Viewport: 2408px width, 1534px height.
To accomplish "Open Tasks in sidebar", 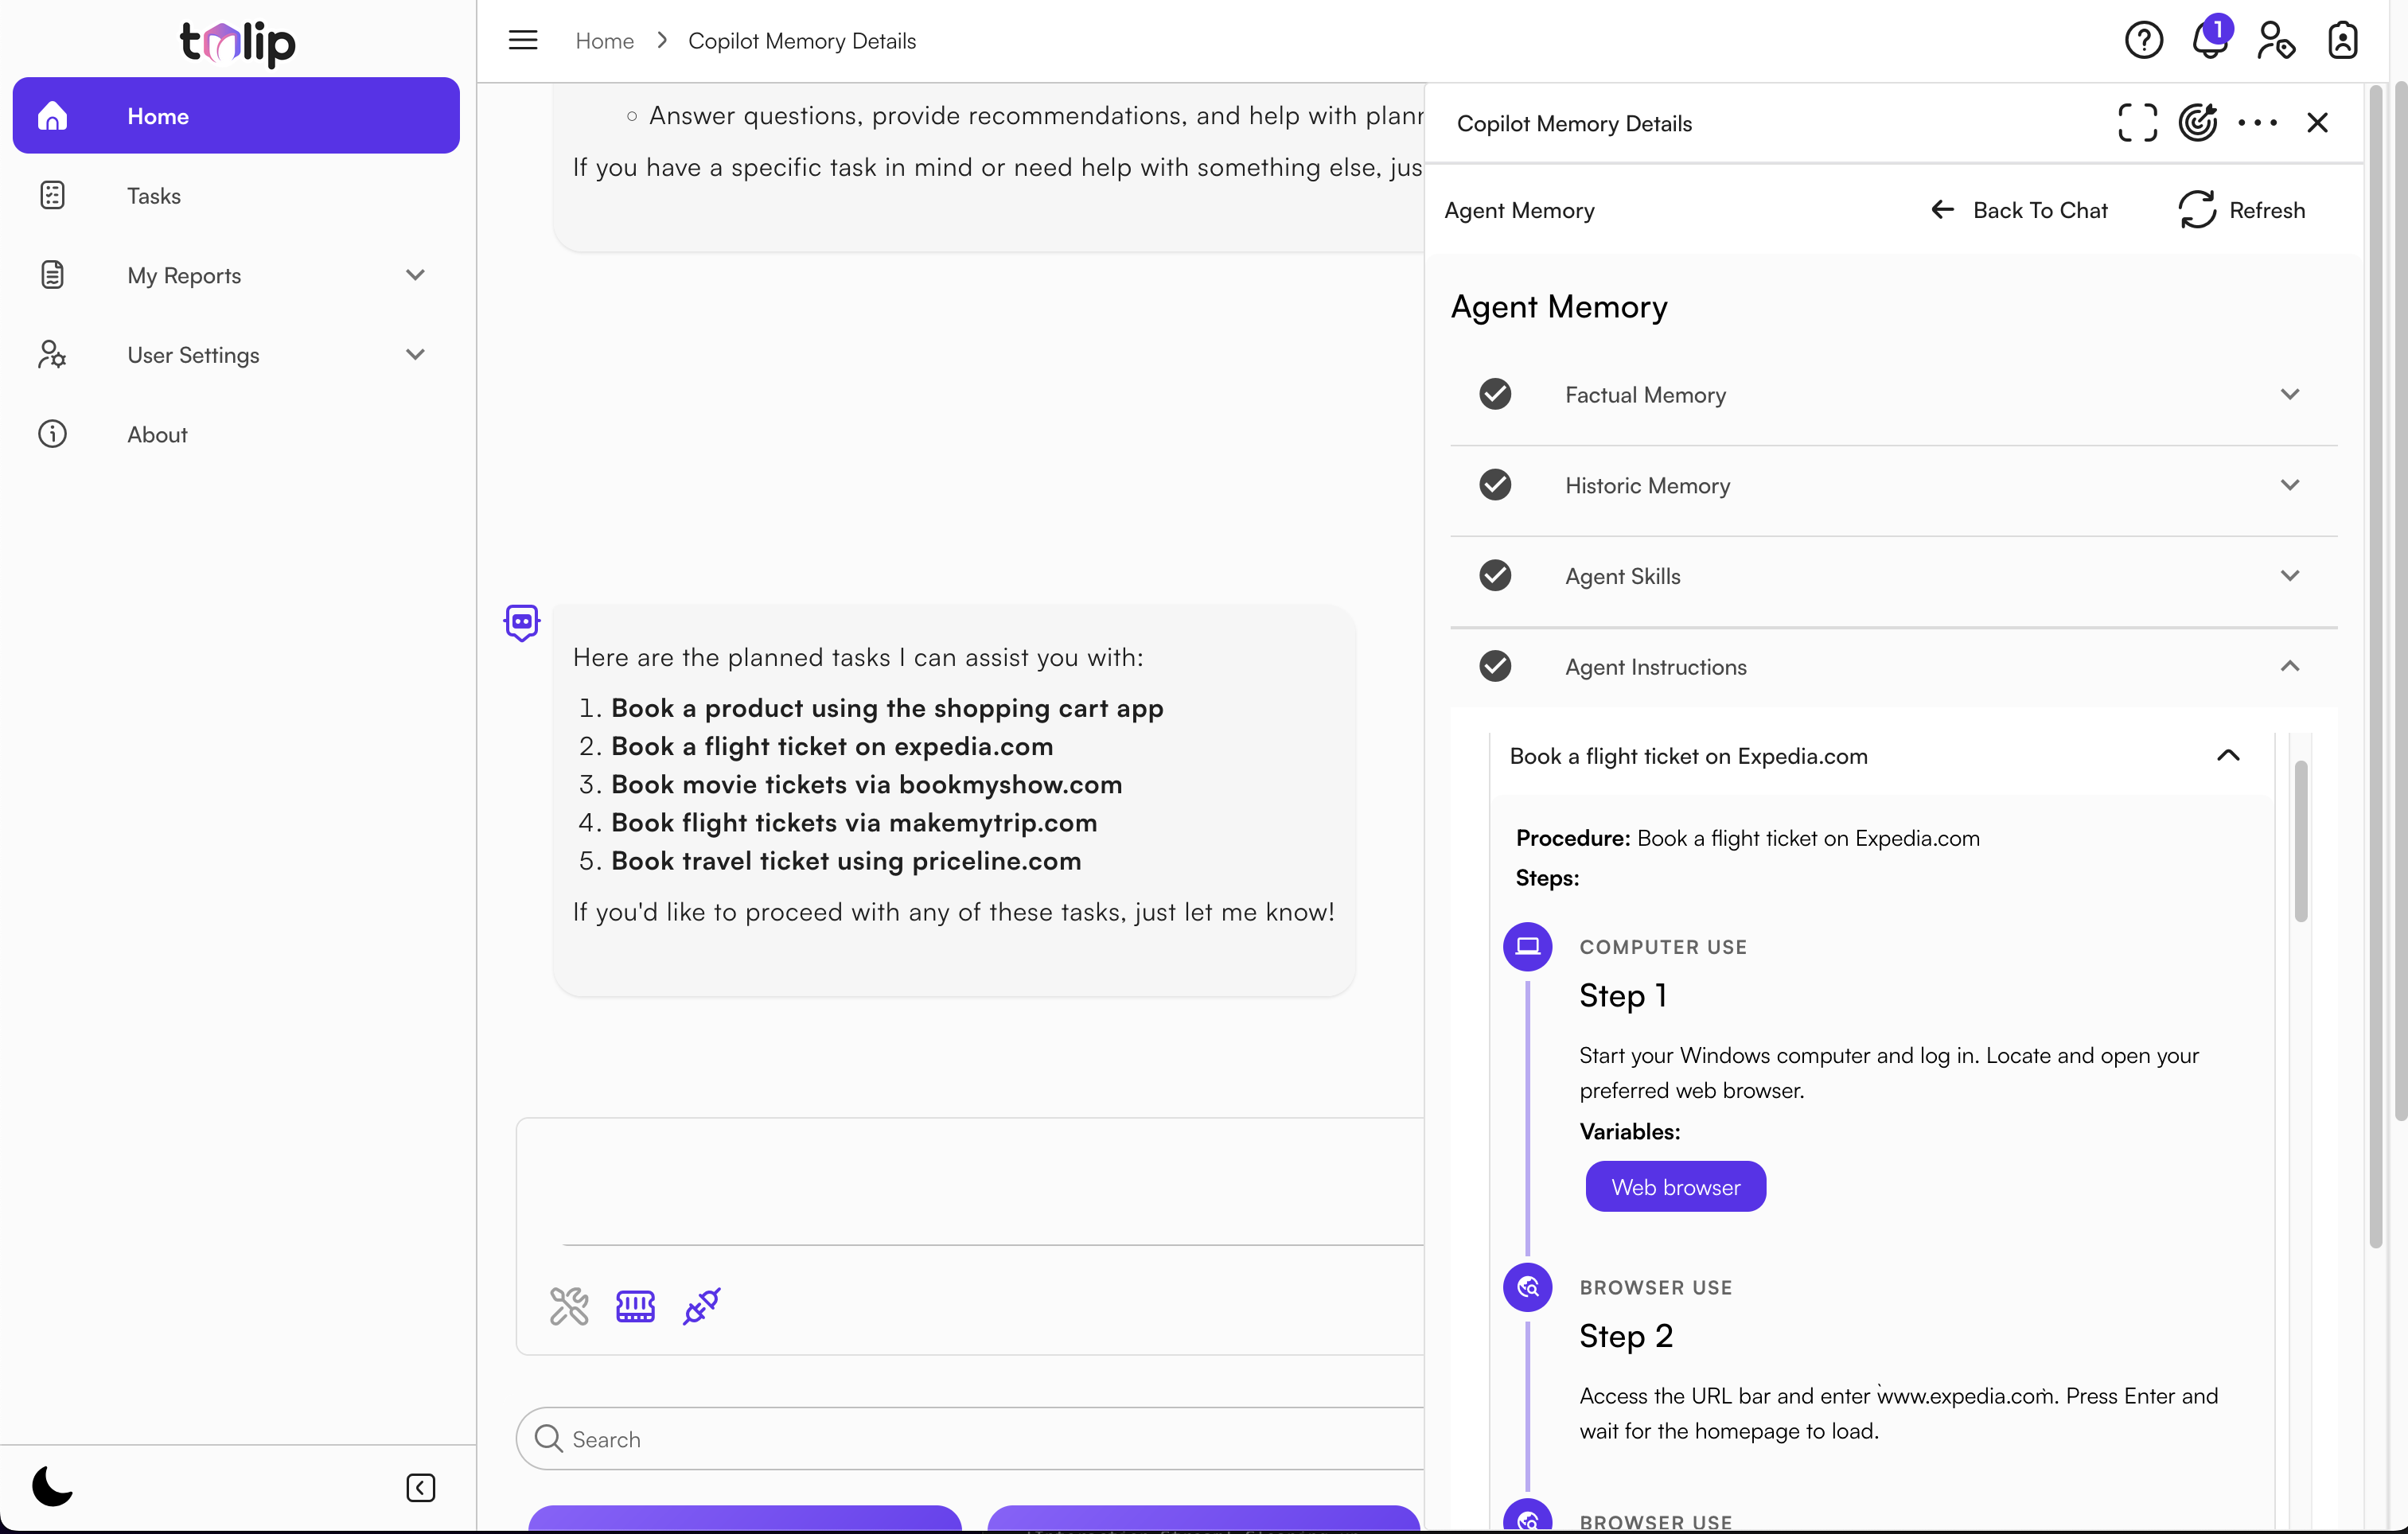I will [x=236, y=195].
